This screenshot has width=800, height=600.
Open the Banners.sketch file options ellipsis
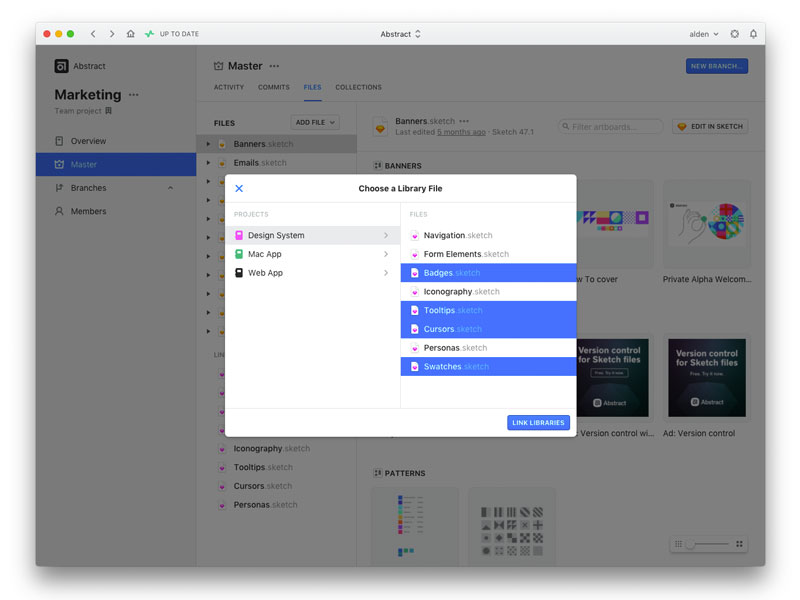(x=464, y=121)
